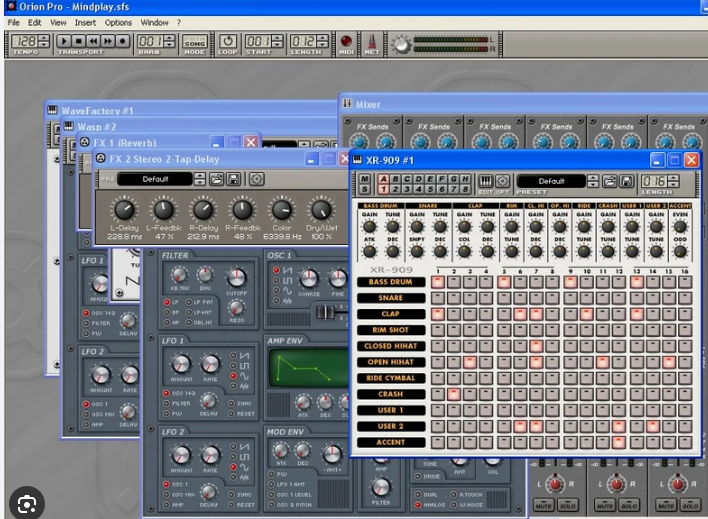Open FX 2 delay preset dropdown 'Default'
This screenshot has height=519, width=708.
(x=155, y=179)
